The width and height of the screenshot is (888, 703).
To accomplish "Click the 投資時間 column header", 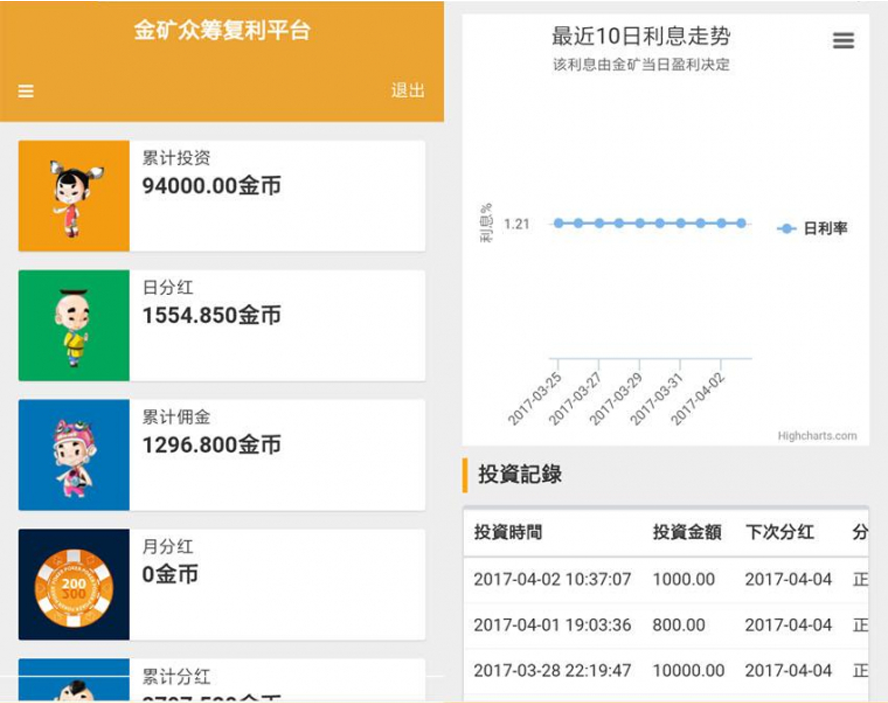I will pyautogui.click(x=508, y=532).
